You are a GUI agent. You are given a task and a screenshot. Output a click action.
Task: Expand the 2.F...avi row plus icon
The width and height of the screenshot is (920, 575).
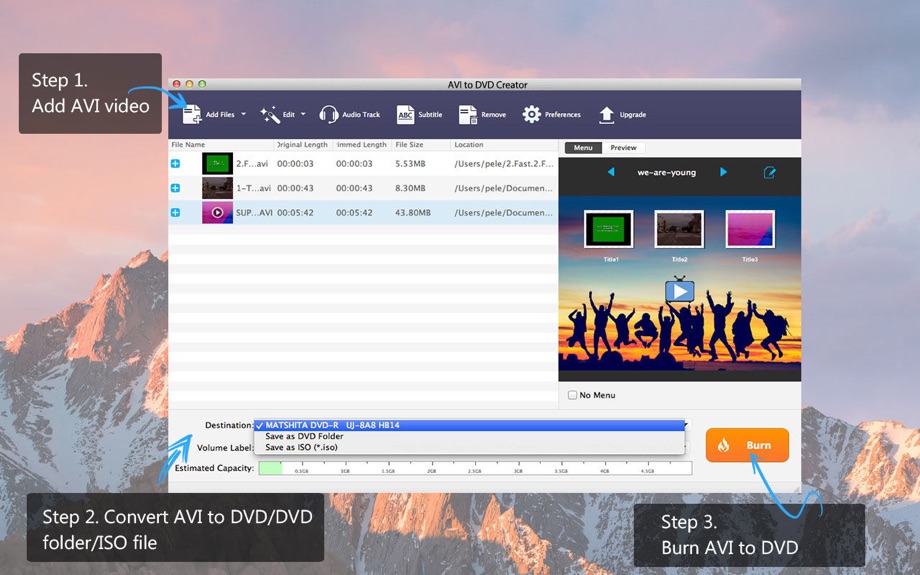click(175, 164)
